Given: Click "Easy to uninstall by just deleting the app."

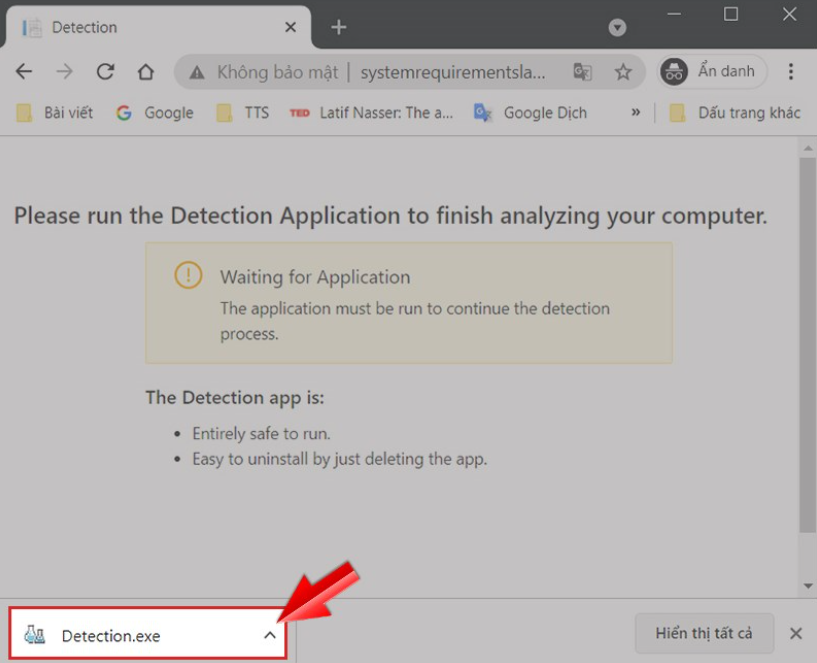Looking at the screenshot, I should click(340, 459).
